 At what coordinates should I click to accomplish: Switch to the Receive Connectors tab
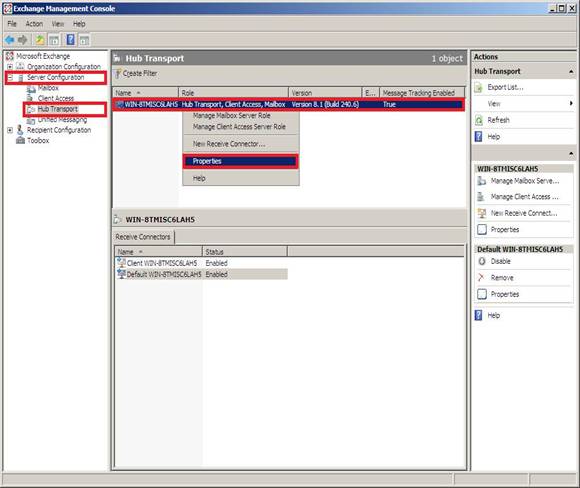pyautogui.click(x=143, y=237)
